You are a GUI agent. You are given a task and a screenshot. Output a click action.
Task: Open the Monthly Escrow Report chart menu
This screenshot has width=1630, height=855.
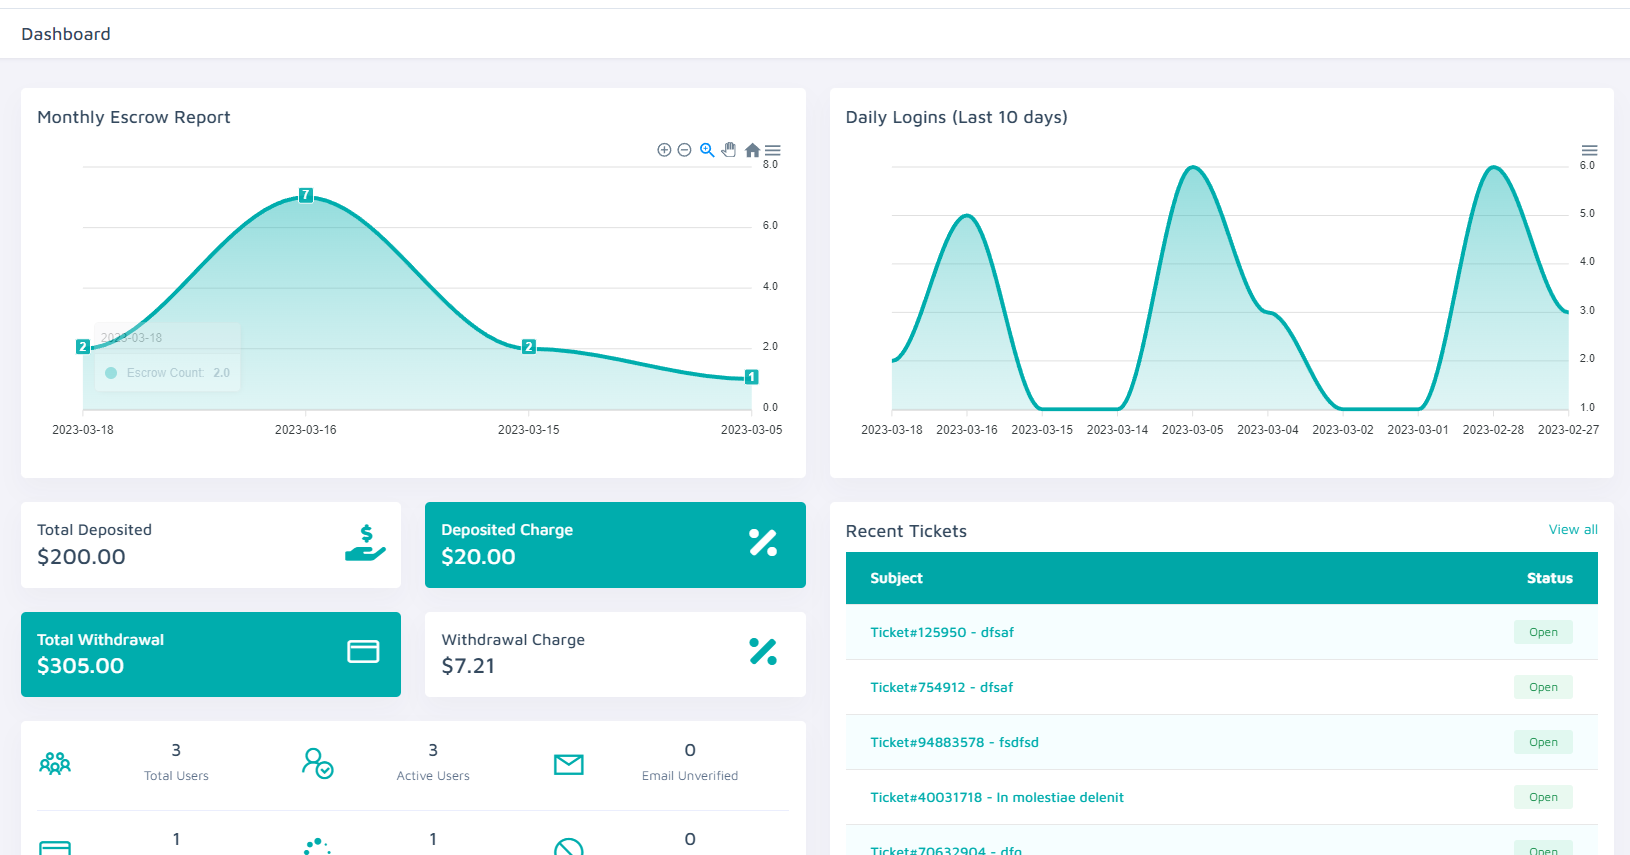tap(773, 150)
